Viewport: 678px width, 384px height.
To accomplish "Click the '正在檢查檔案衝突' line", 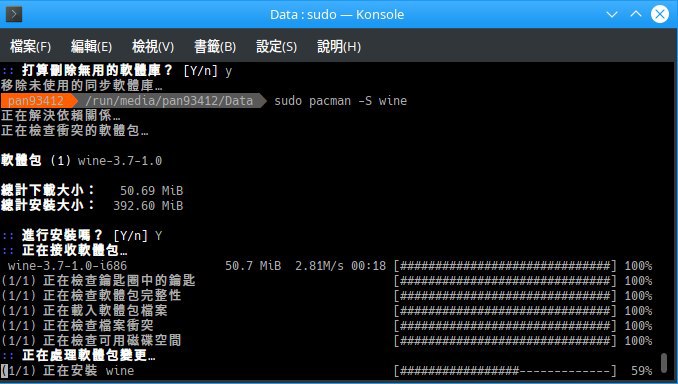I will click(x=77, y=325).
